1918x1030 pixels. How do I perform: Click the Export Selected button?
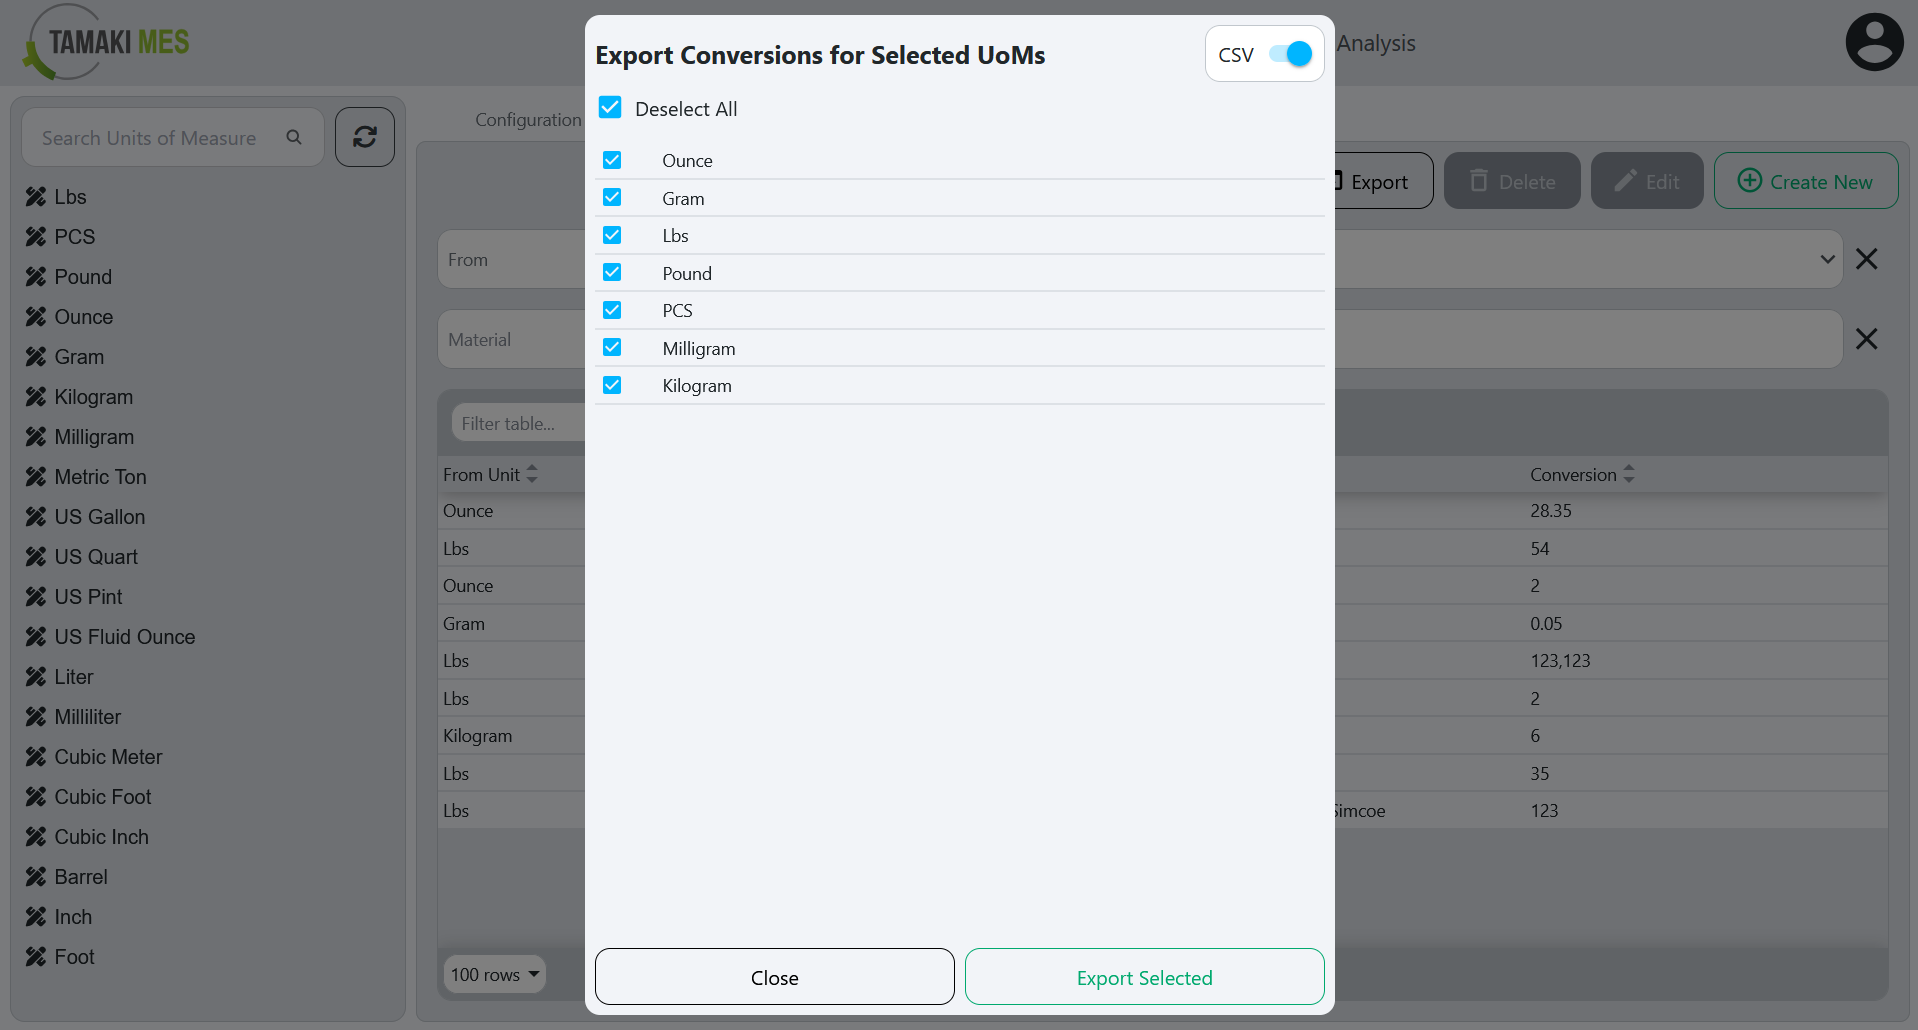tap(1143, 977)
